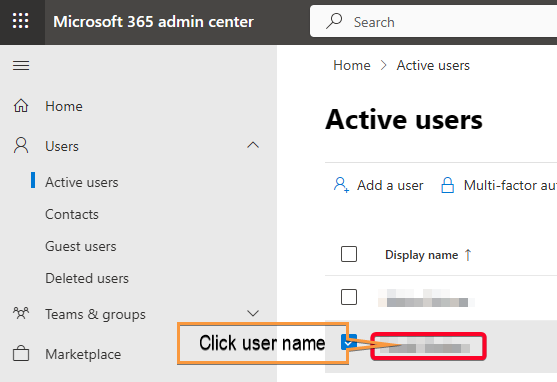Uncheck the selected second user row checkbox
The height and width of the screenshot is (382, 557).
[348, 342]
